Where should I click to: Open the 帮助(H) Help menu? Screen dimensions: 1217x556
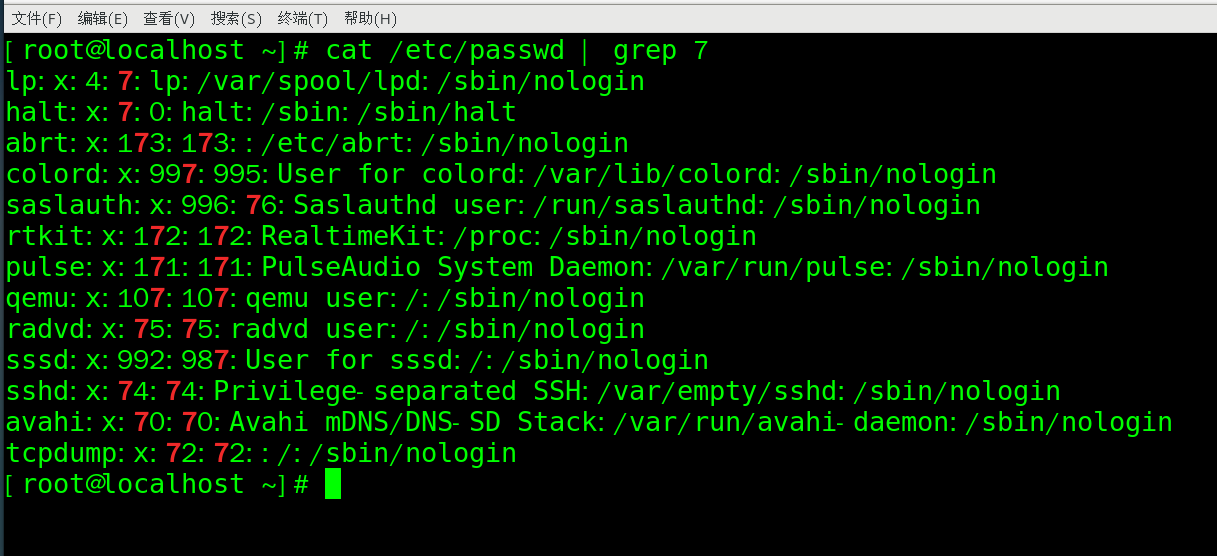370,18
